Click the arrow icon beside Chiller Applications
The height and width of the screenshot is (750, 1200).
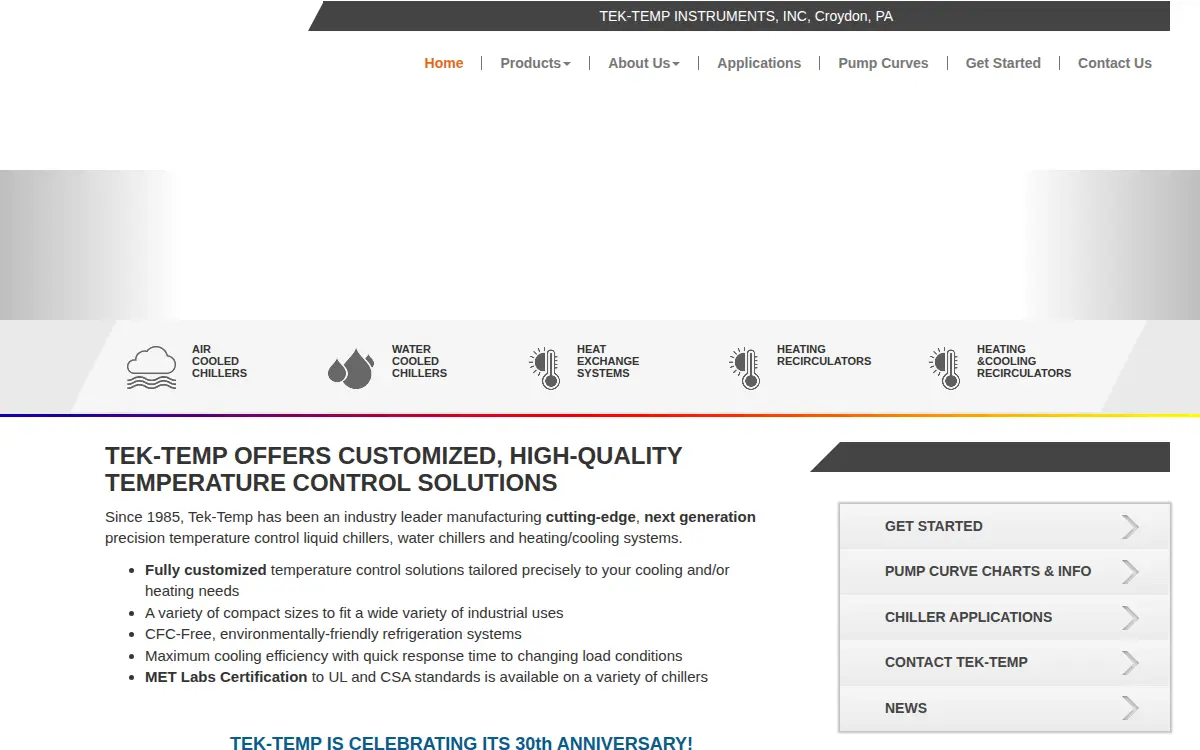pyautogui.click(x=1130, y=617)
